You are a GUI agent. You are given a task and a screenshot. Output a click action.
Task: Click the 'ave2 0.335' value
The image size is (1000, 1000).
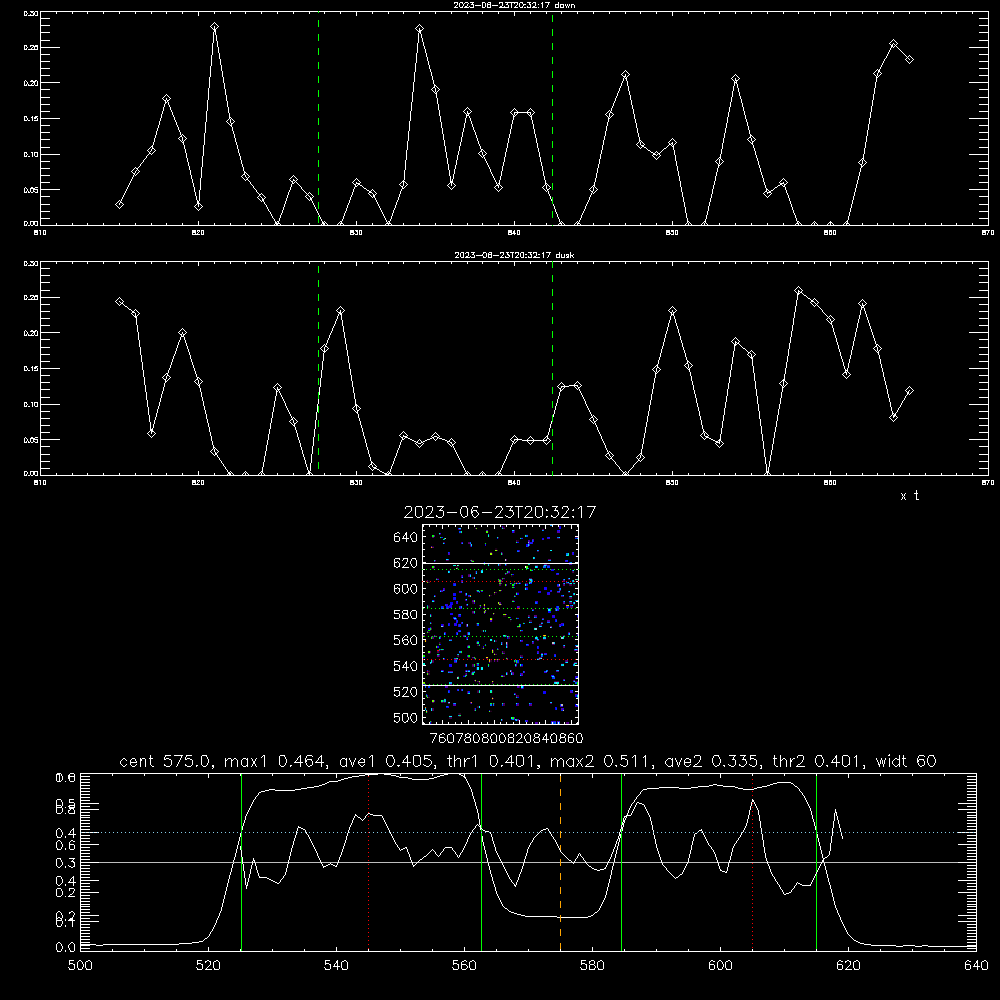pos(713,761)
